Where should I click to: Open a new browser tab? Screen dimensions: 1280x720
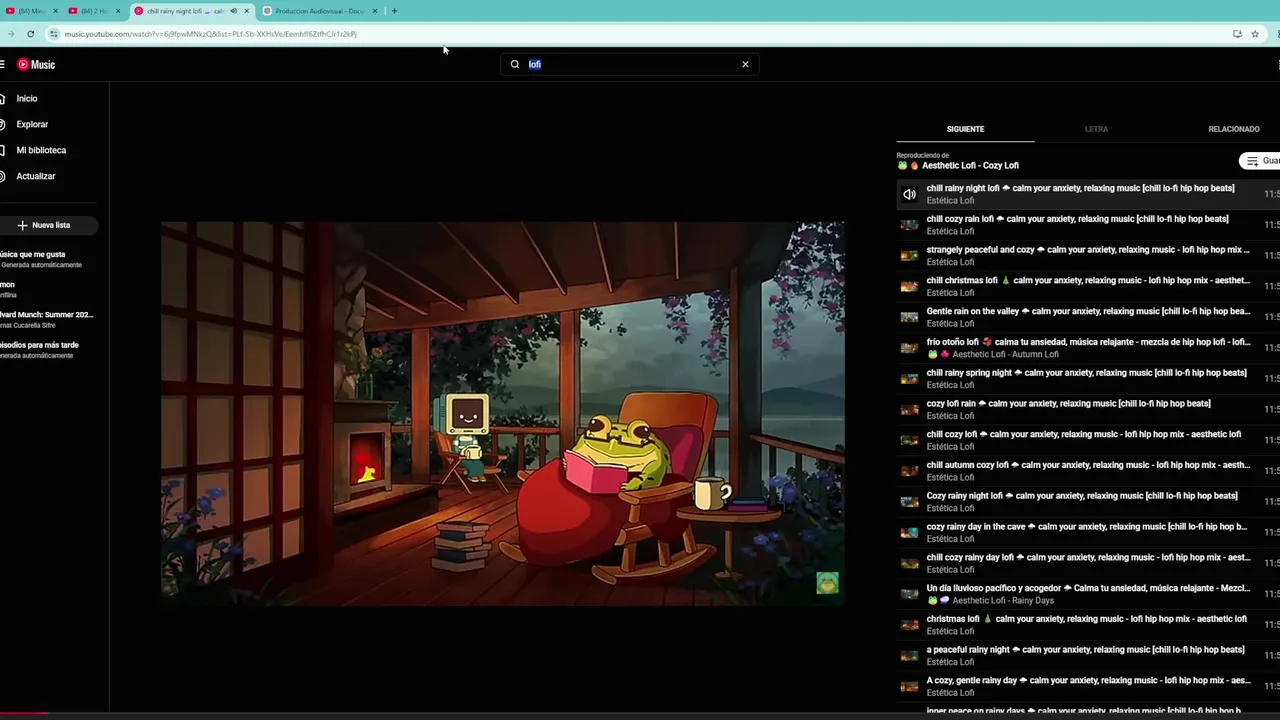pyautogui.click(x=394, y=11)
